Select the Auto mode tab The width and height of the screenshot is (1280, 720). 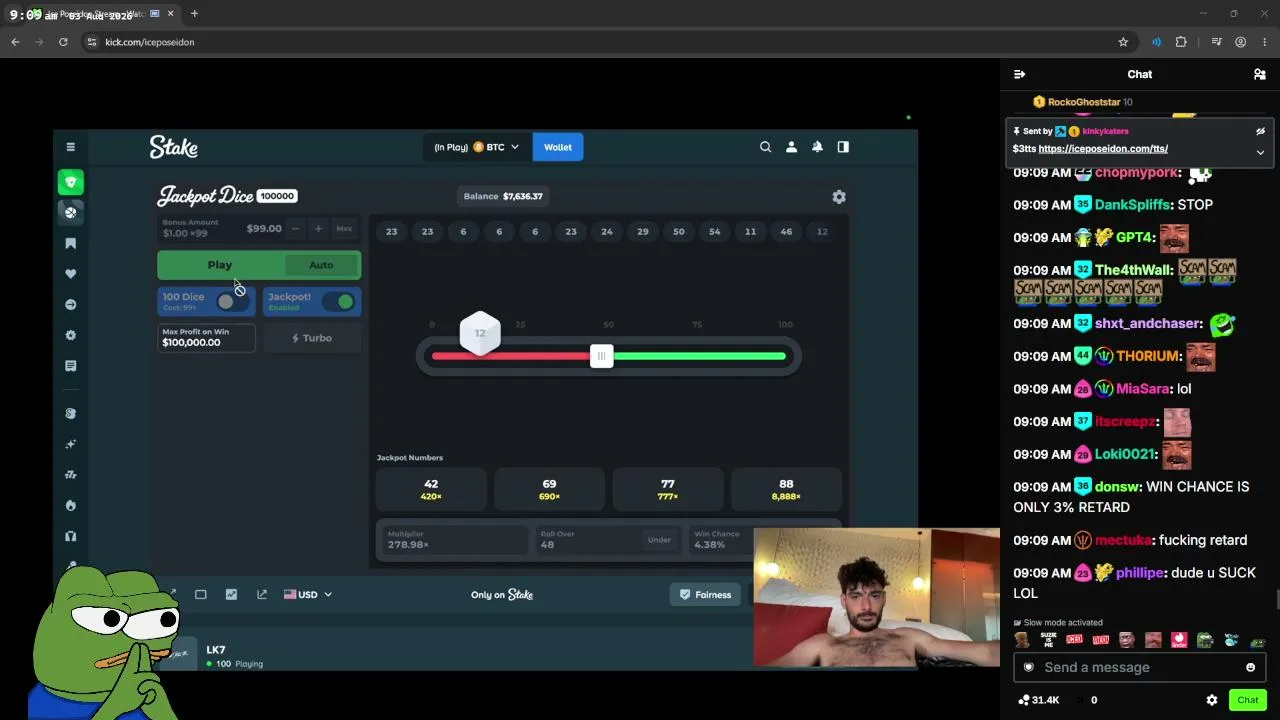[321, 265]
